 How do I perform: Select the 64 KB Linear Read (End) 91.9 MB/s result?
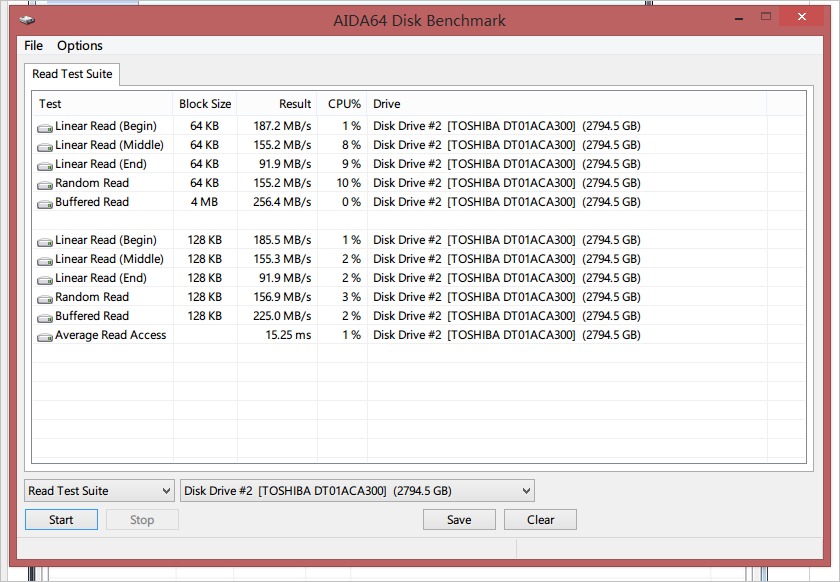coord(285,164)
